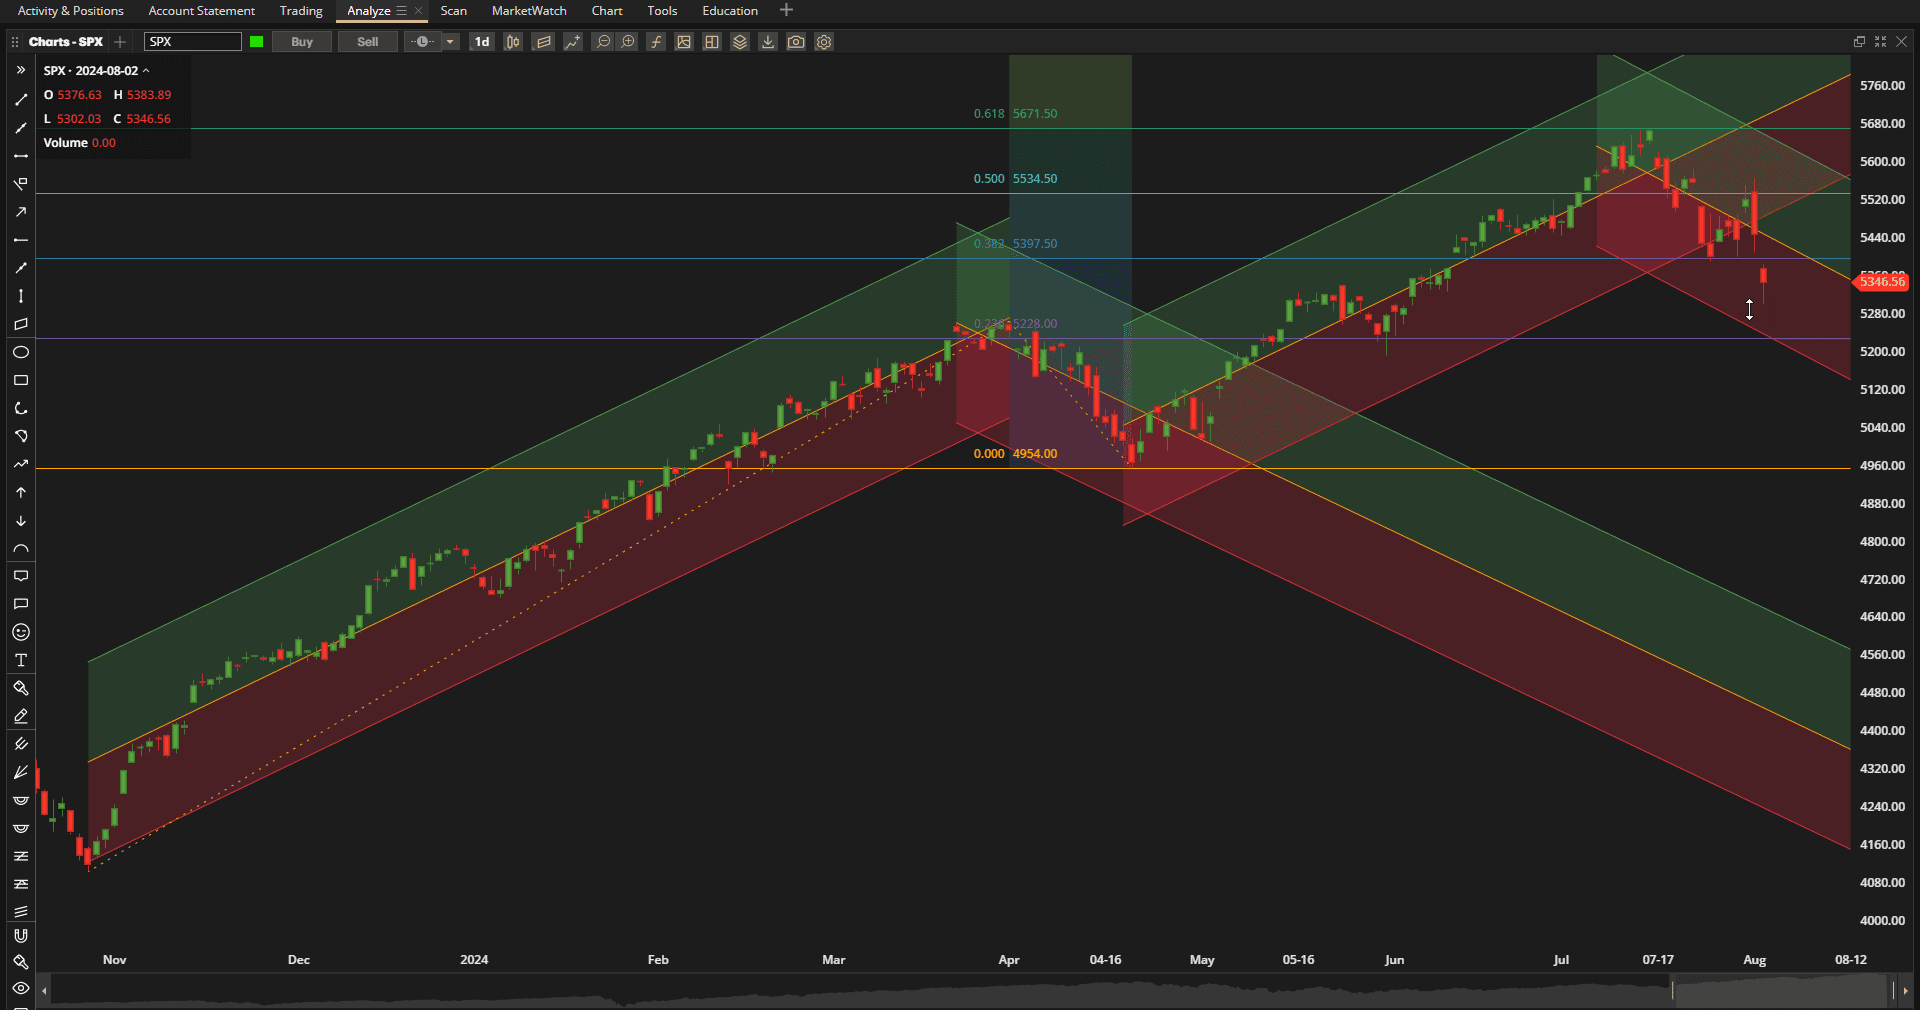
Task: Open the candlestick chart type selector
Action: (513, 41)
